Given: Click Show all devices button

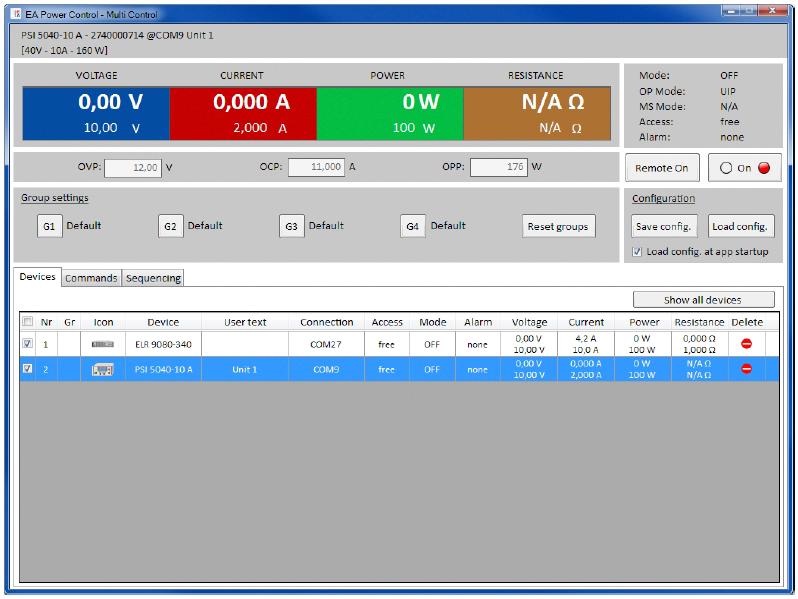Looking at the screenshot, I should pyautogui.click(x=703, y=300).
